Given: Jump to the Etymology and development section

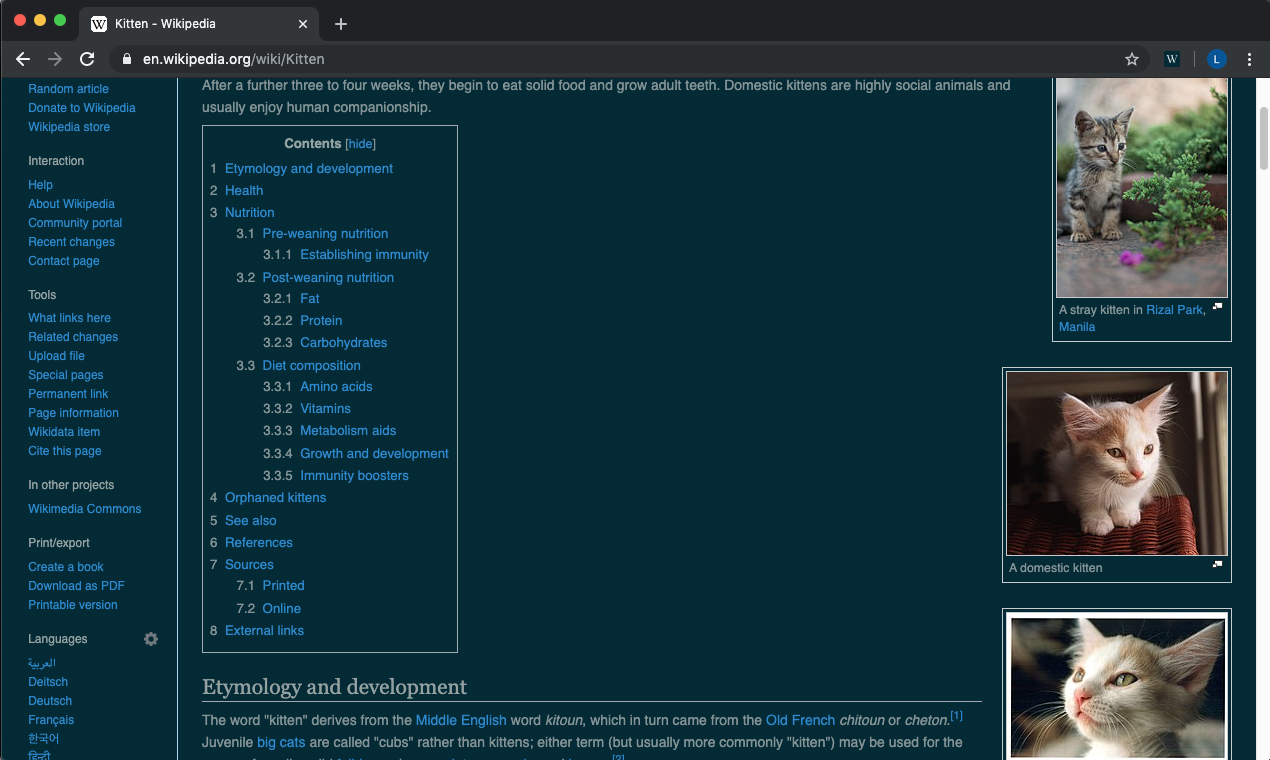Looking at the screenshot, I should (308, 168).
